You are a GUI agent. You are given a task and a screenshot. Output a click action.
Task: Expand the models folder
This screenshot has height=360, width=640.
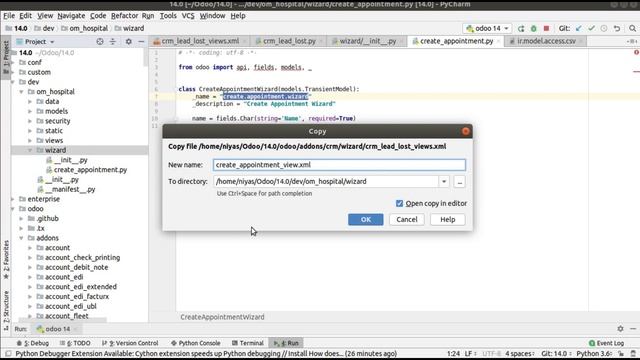click(30, 111)
